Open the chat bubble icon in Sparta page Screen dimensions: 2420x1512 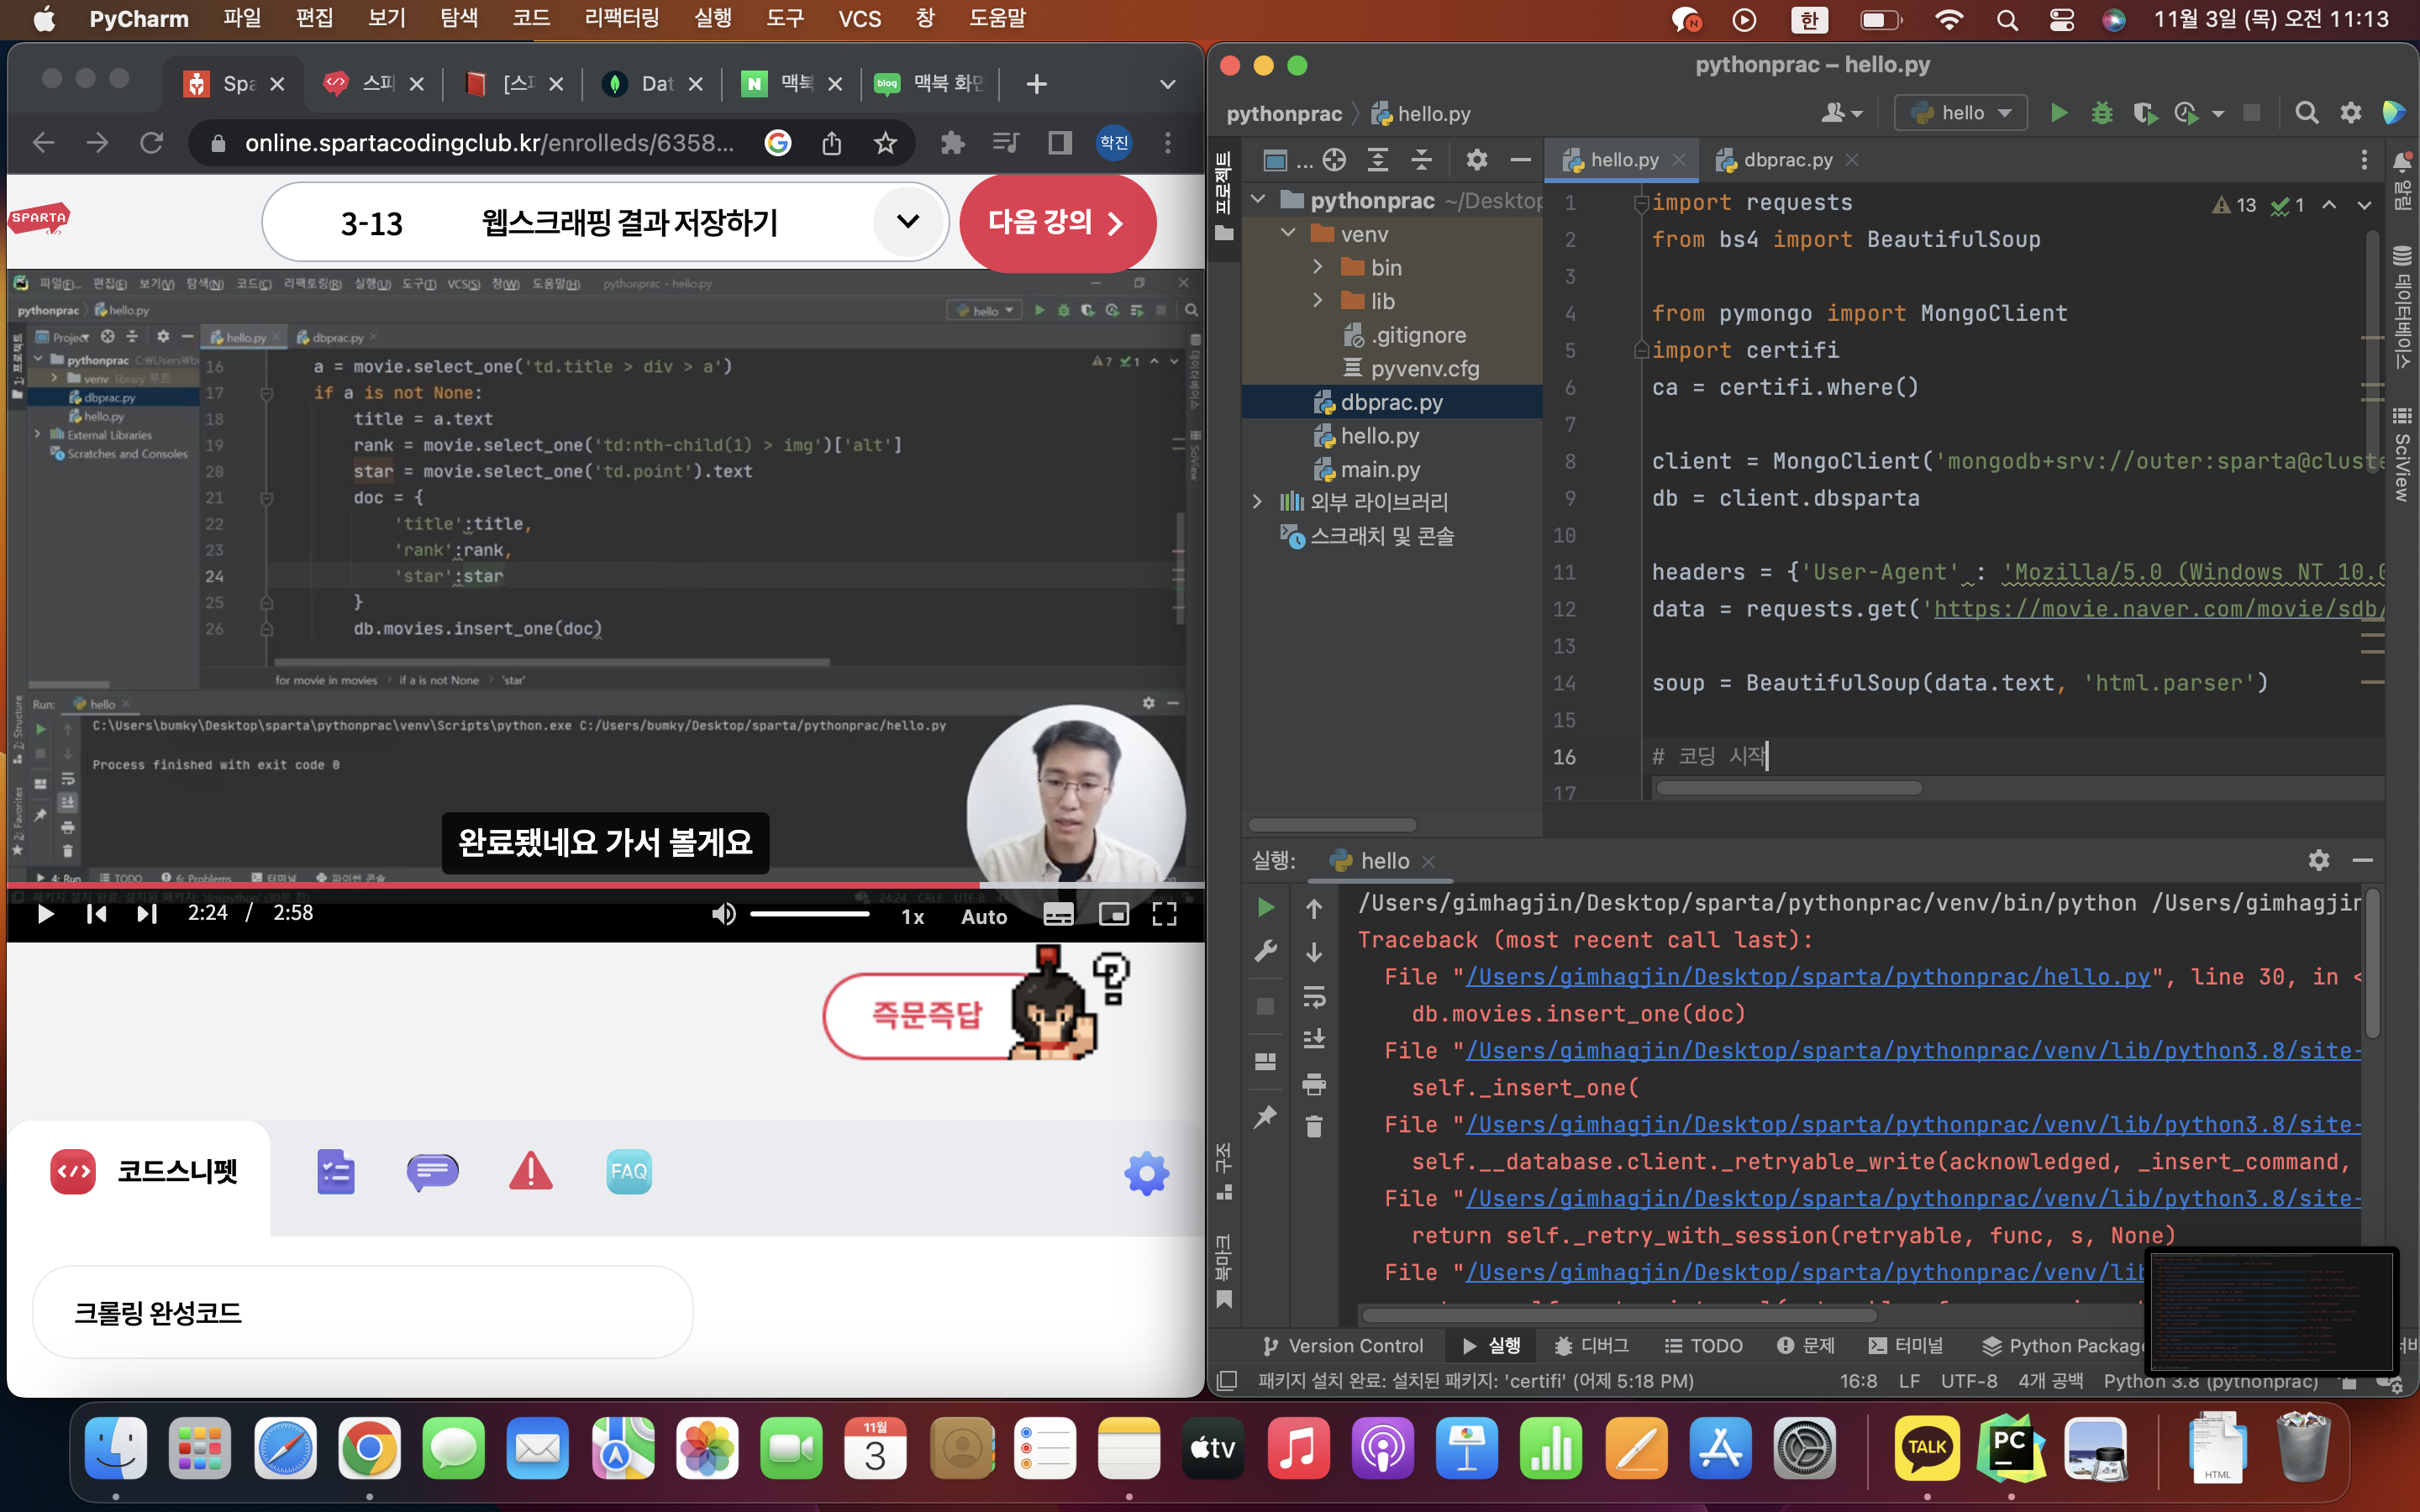(x=433, y=1172)
